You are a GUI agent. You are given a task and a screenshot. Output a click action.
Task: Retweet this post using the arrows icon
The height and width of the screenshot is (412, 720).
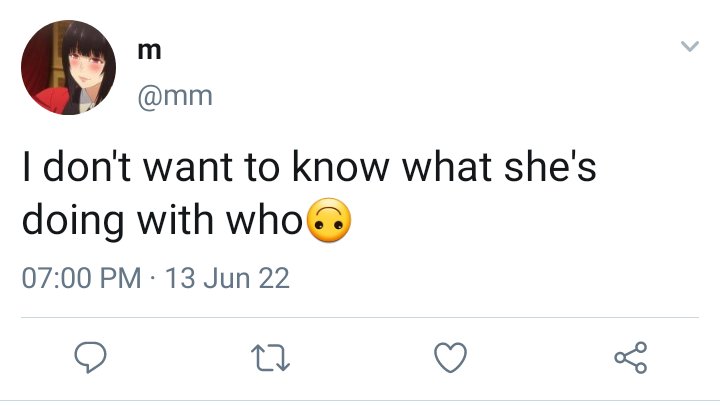coord(270,358)
